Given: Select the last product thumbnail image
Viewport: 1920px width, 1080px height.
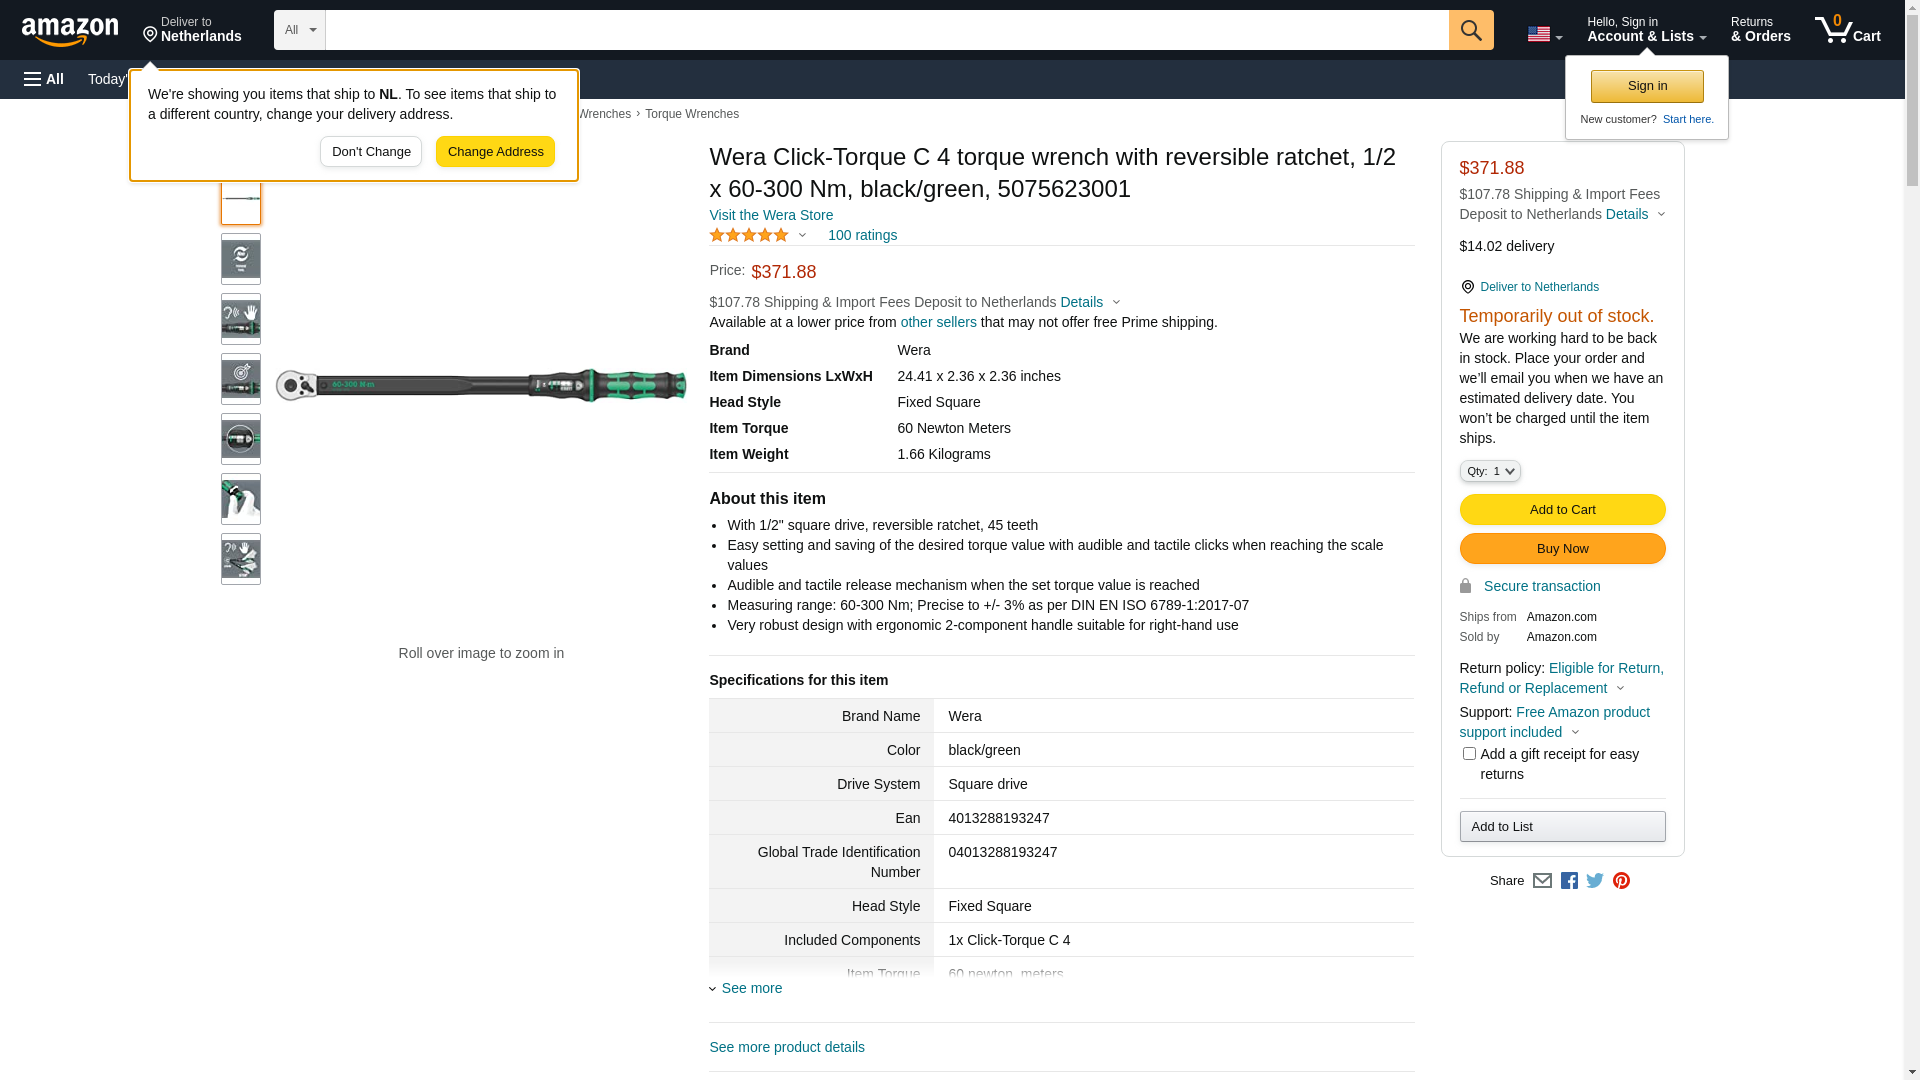Looking at the screenshot, I should tap(241, 559).
